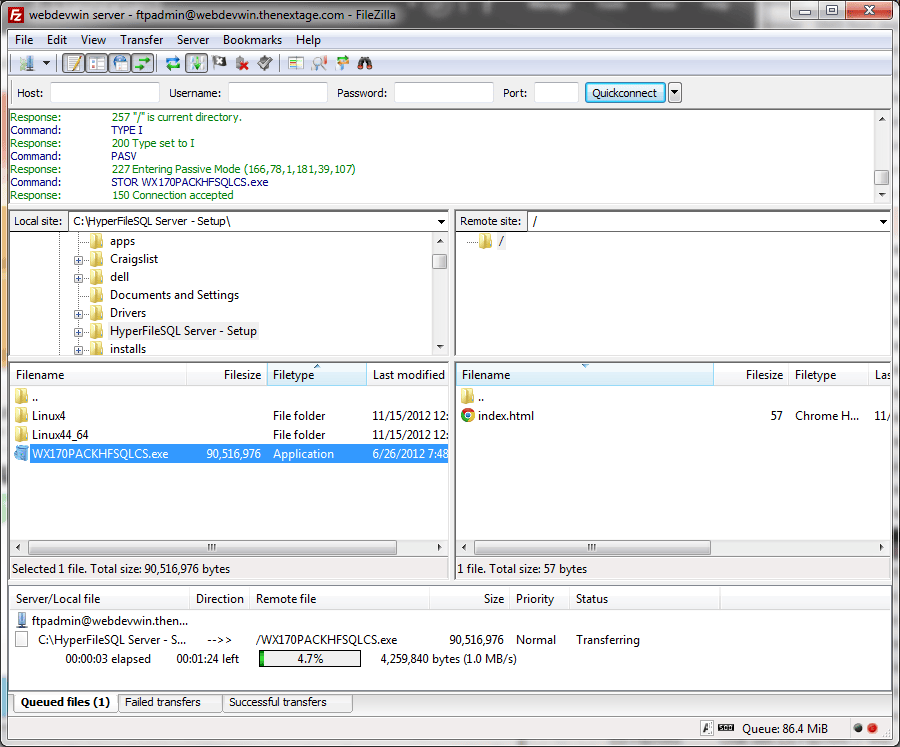Open Local site path dropdown
Viewport: 900px width, 747px height.
pos(441,222)
